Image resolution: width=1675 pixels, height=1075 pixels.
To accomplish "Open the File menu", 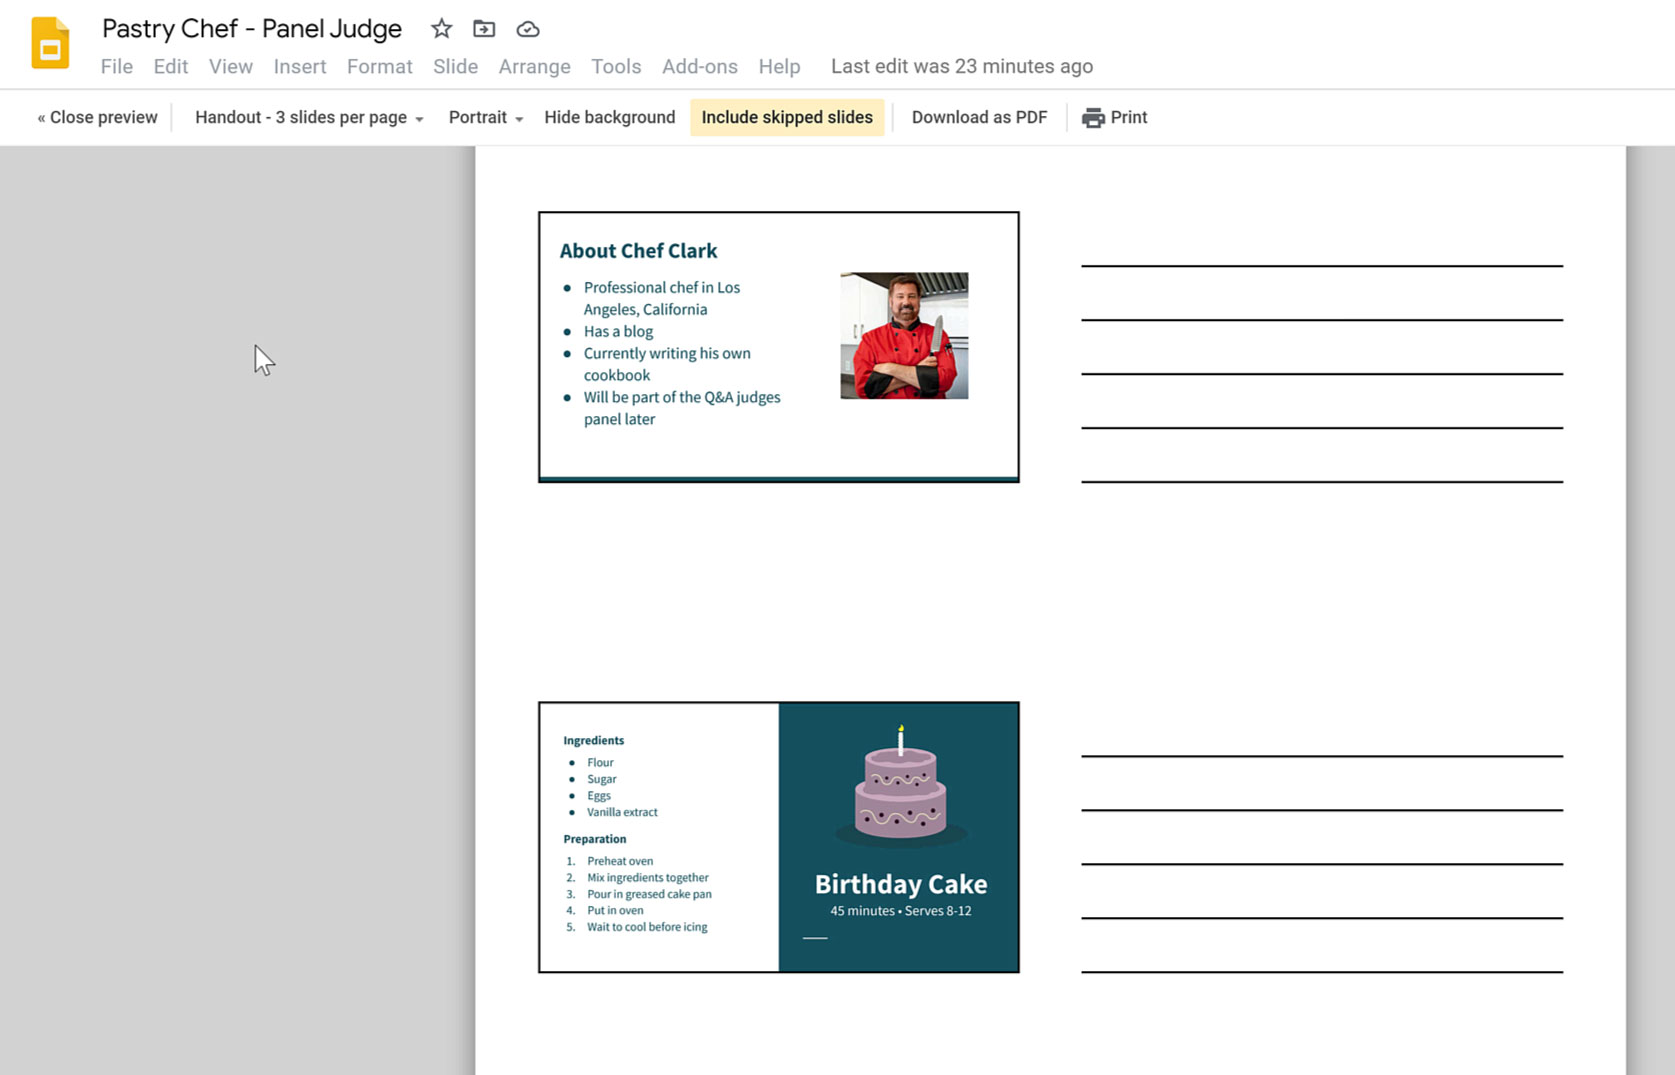I will (x=116, y=66).
